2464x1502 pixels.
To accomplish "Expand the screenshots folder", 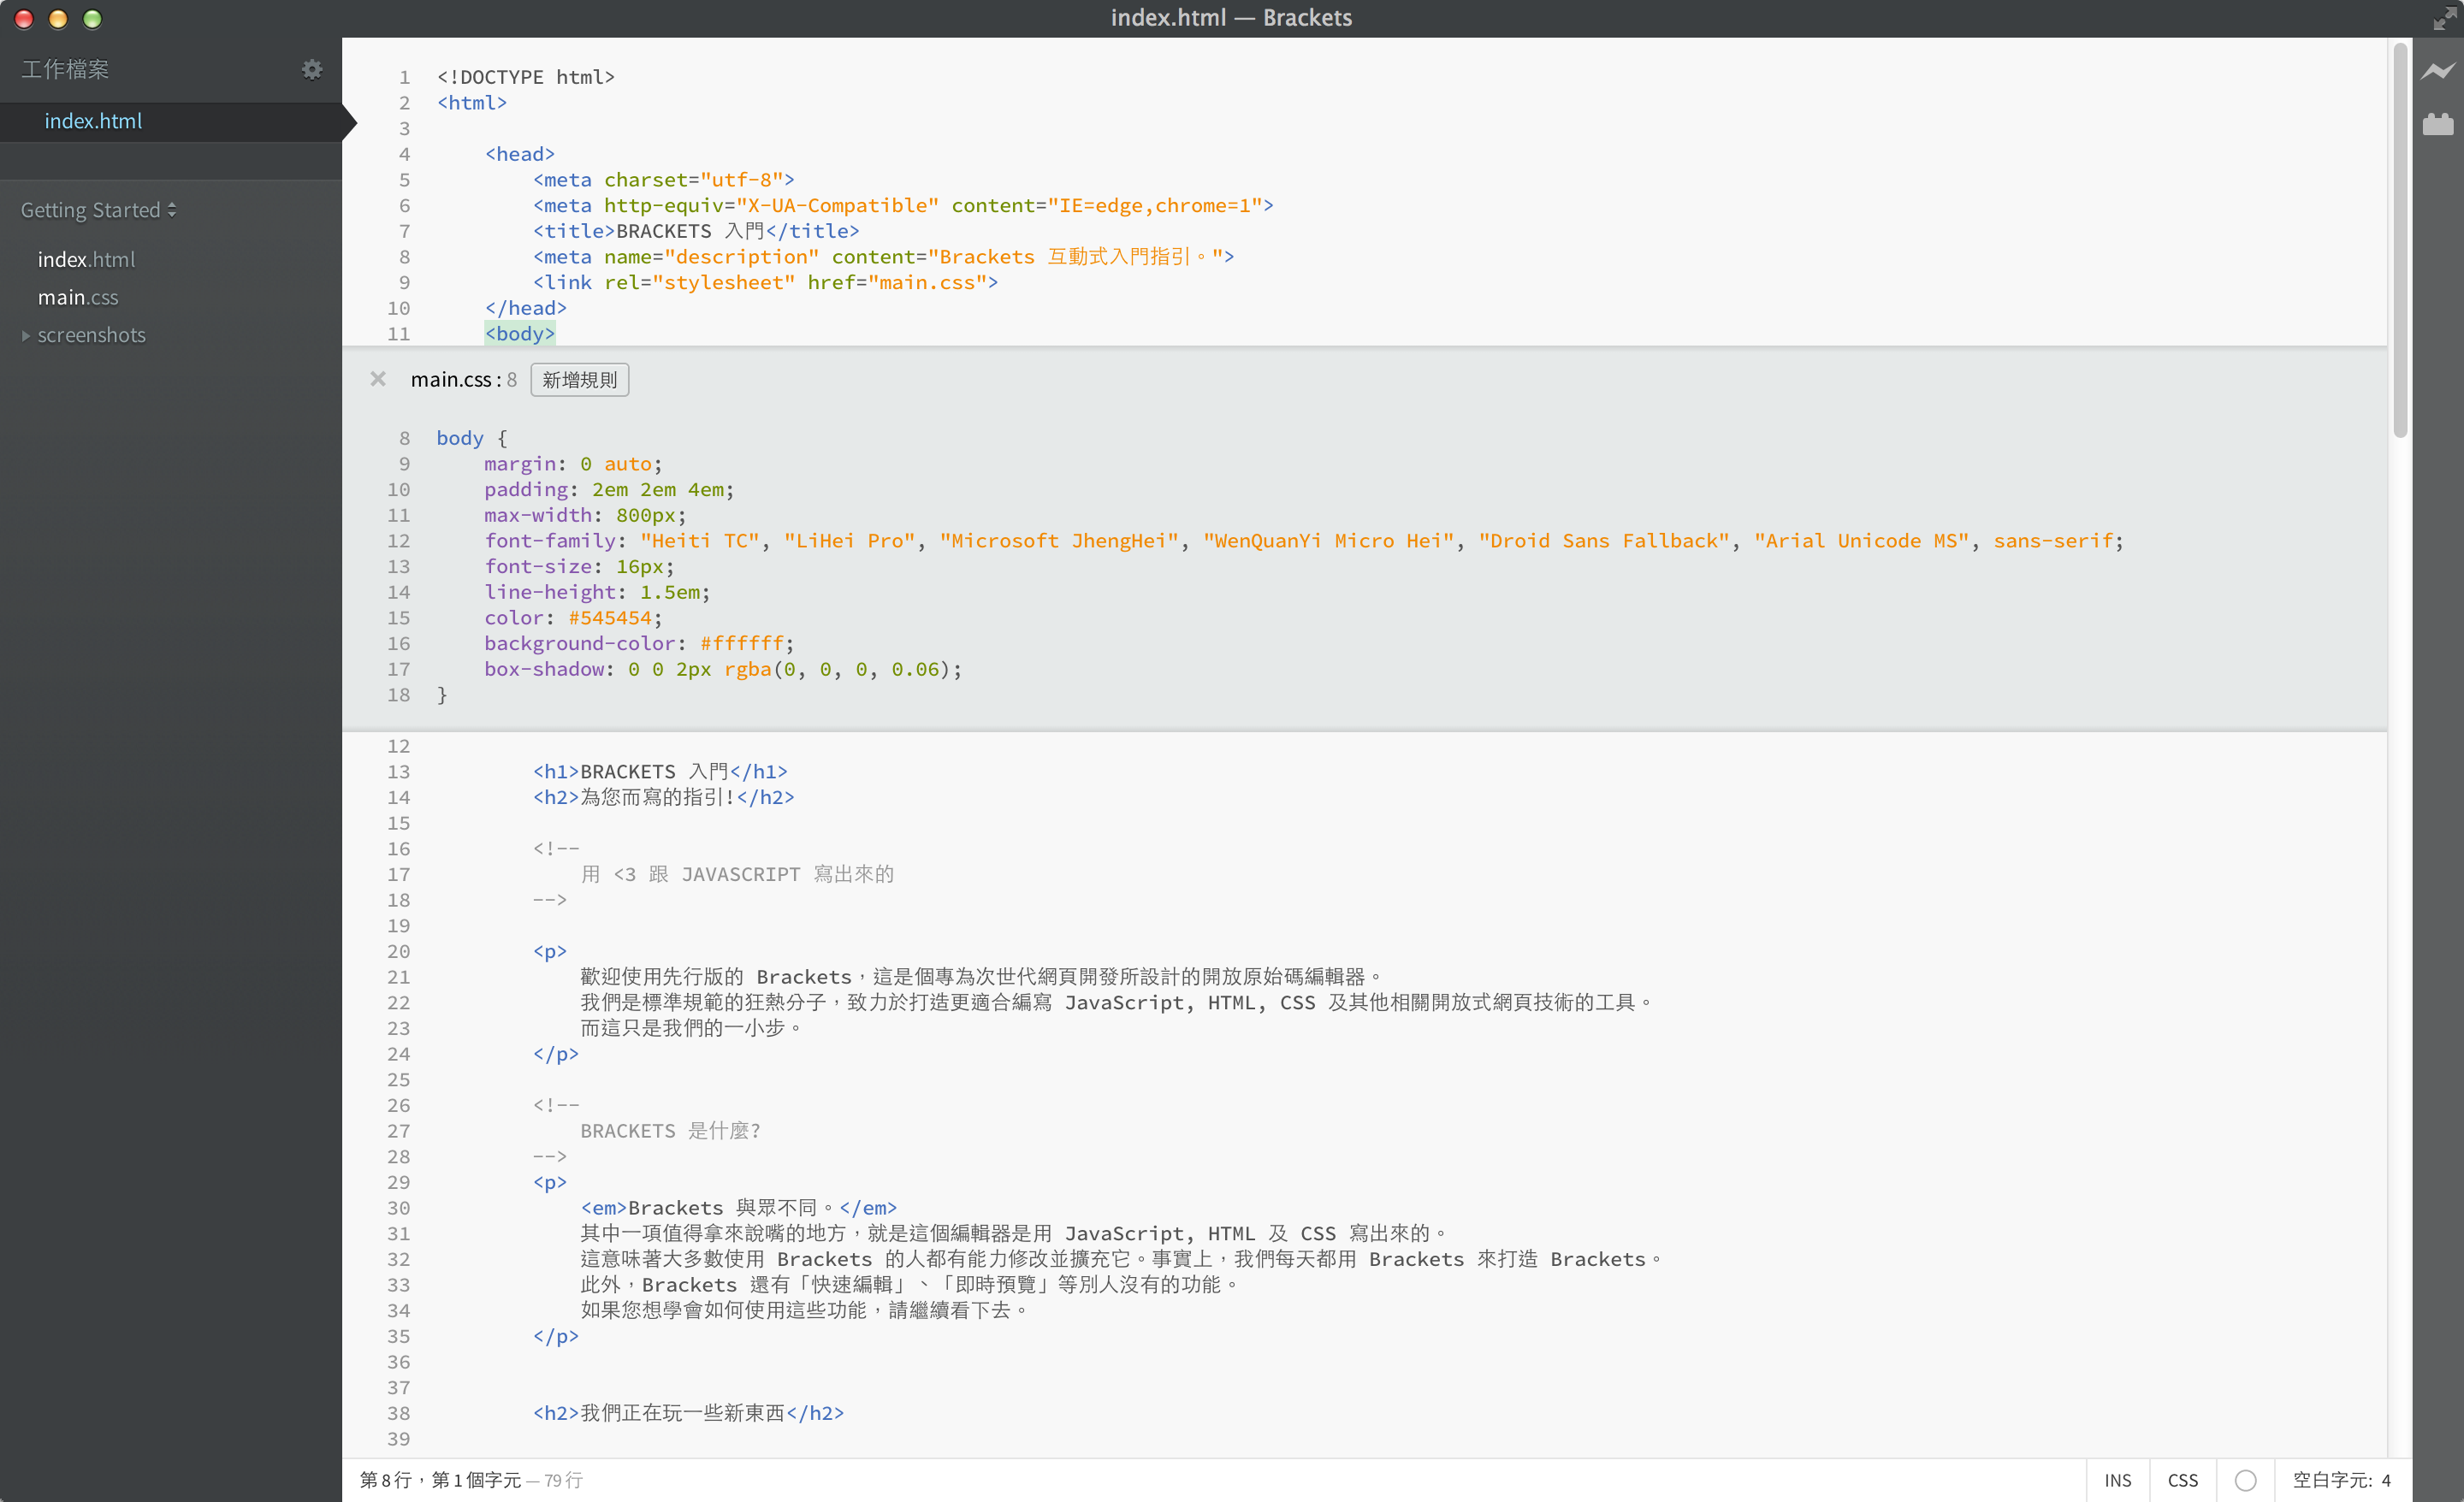I will [90, 335].
